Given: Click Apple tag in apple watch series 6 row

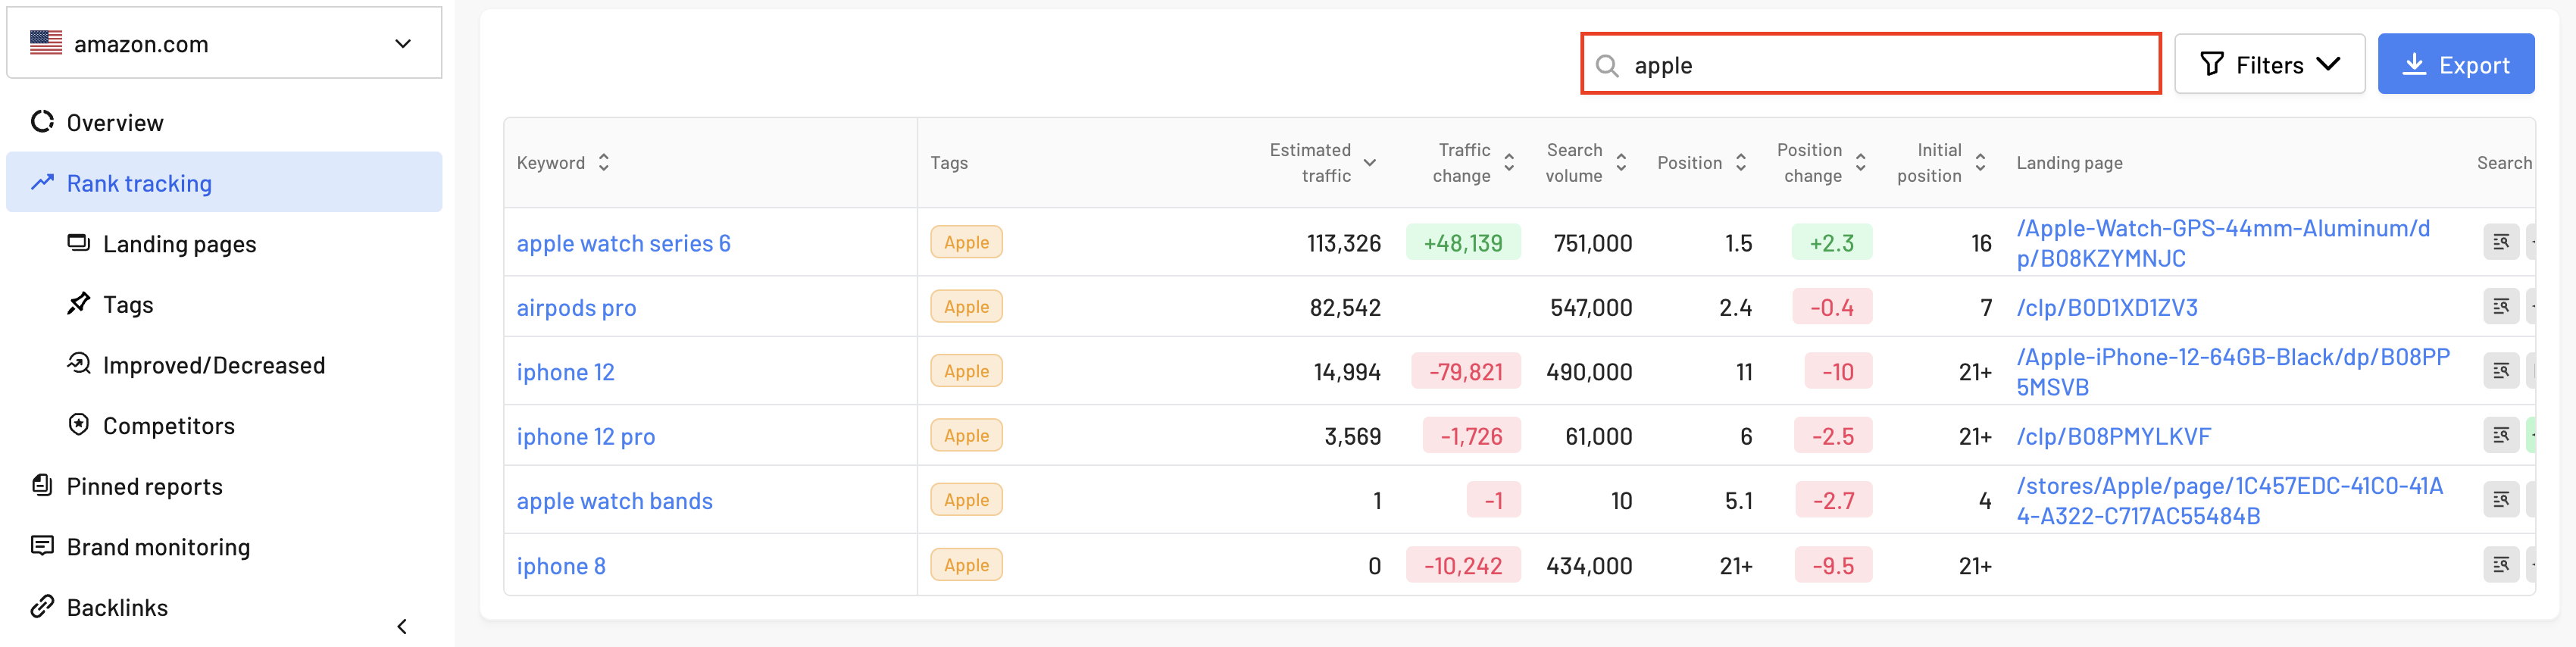Looking at the screenshot, I should click(966, 242).
